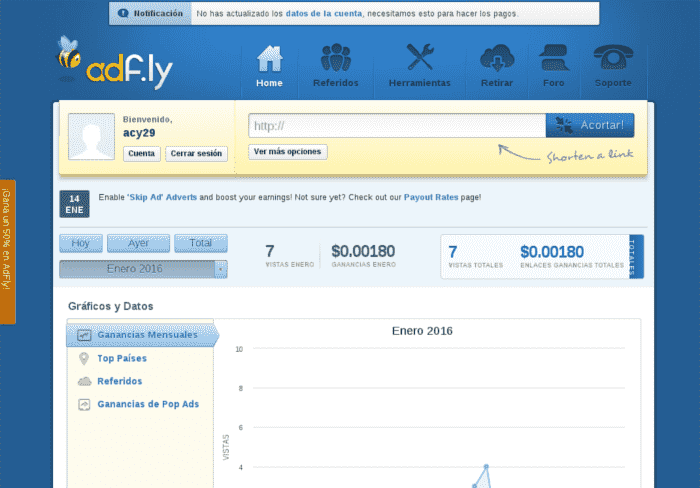The height and width of the screenshot is (488, 700).
Task: Click the $0.00180 Enlaces Ganancias Totales value
Action: pyautogui.click(x=552, y=252)
